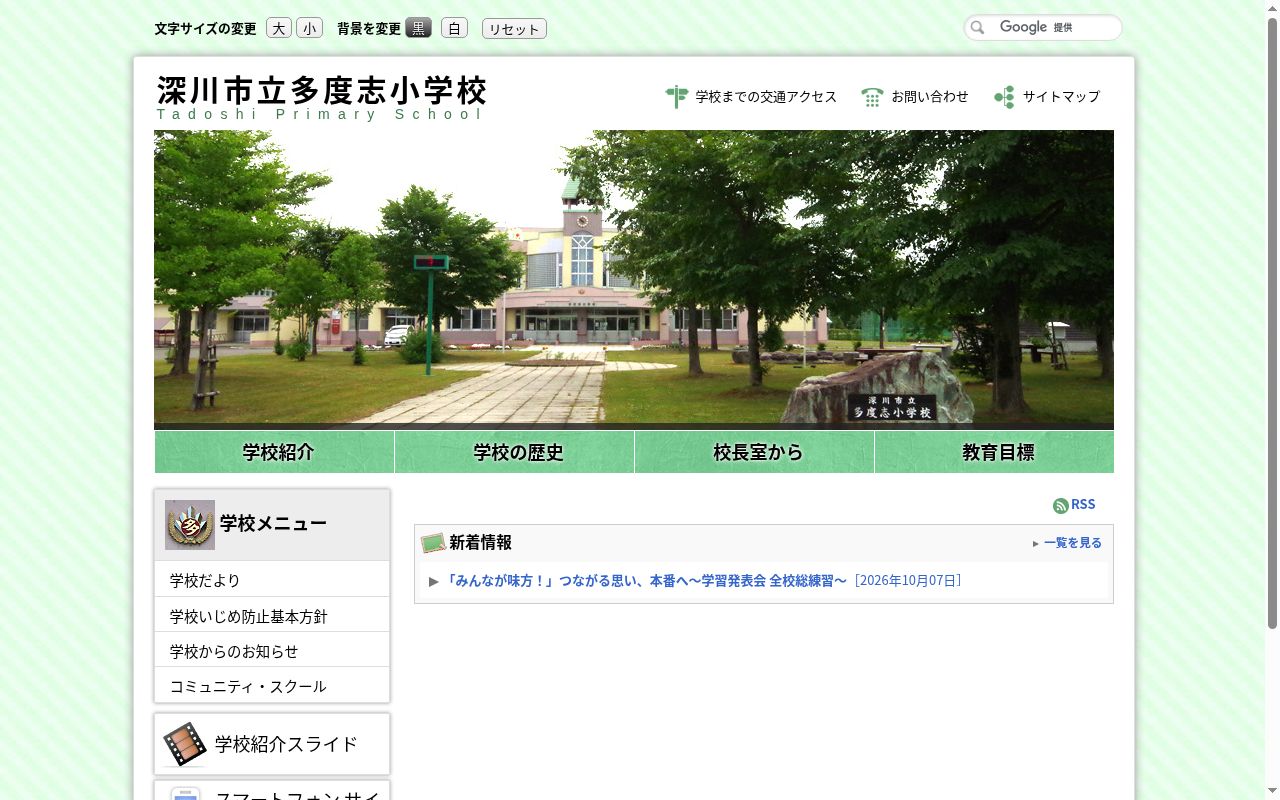1280x800 pixels.
Task: Open the 教育目標 navigation tab
Action: (x=995, y=452)
